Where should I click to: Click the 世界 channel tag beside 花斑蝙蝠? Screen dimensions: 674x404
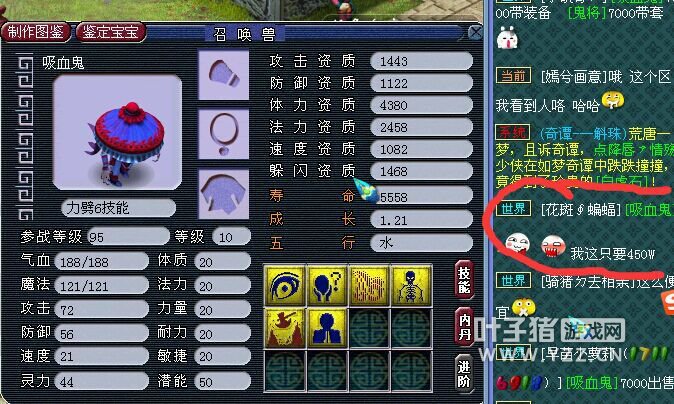513,209
